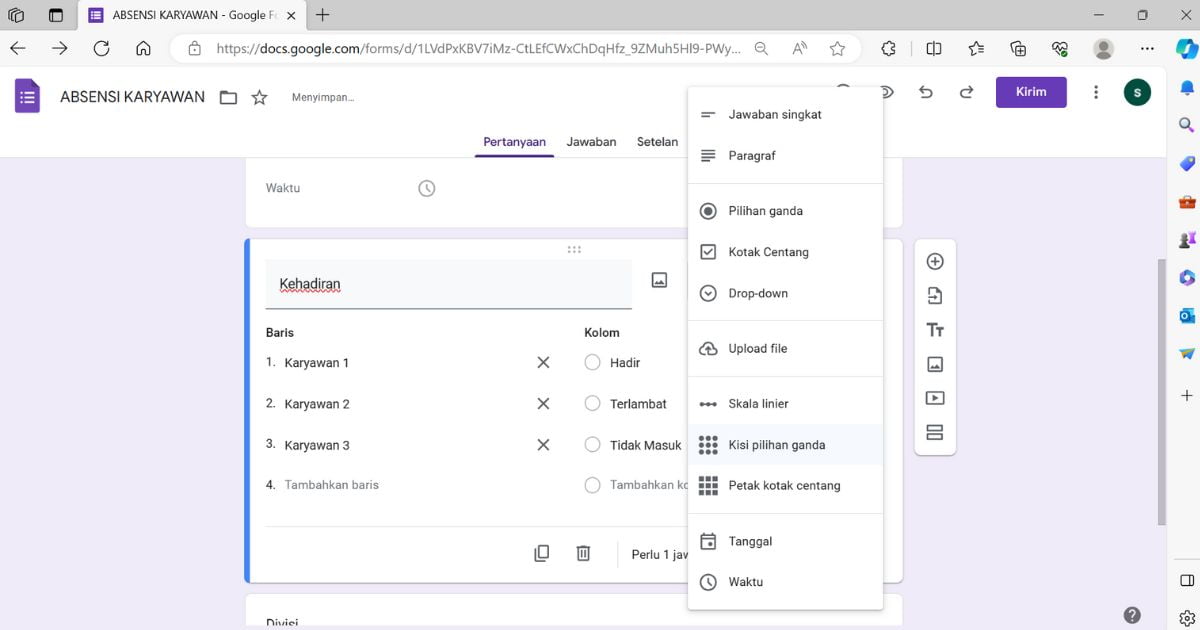Open a new browser tab
The image size is (1200, 630).
[x=323, y=15]
